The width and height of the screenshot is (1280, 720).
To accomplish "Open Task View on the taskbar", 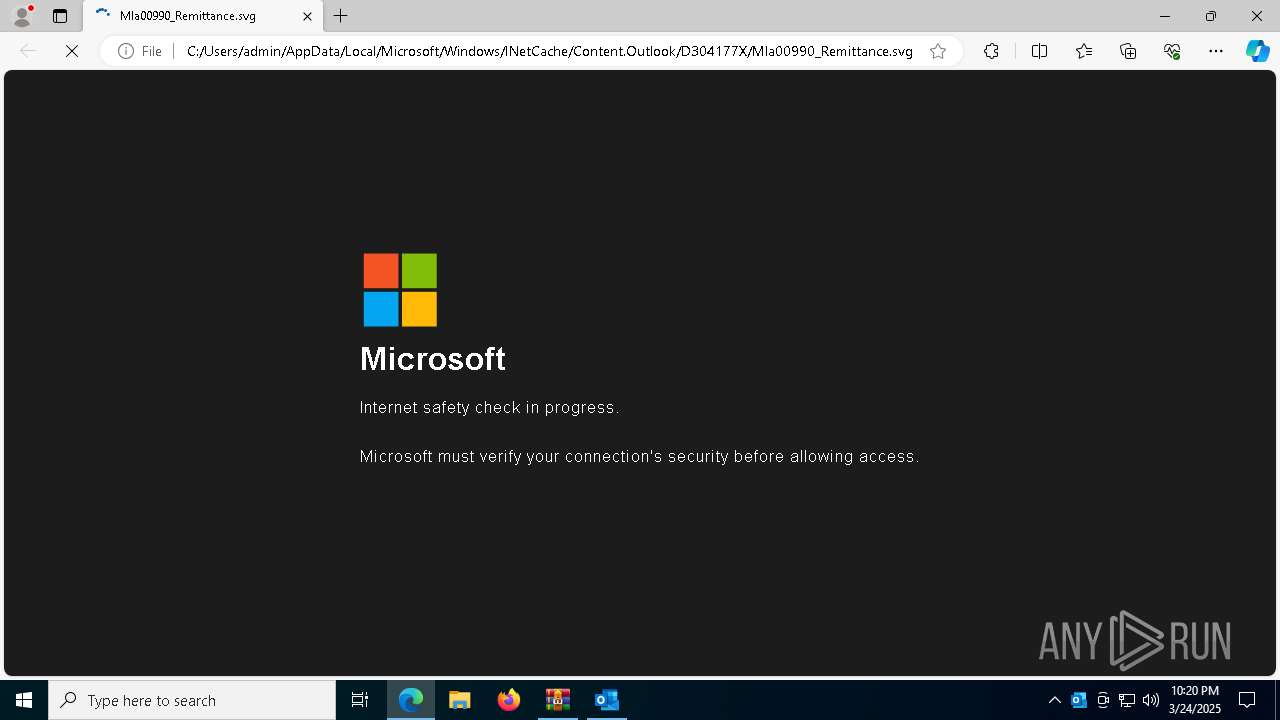I will pyautogui.click(x=360, y=700).
